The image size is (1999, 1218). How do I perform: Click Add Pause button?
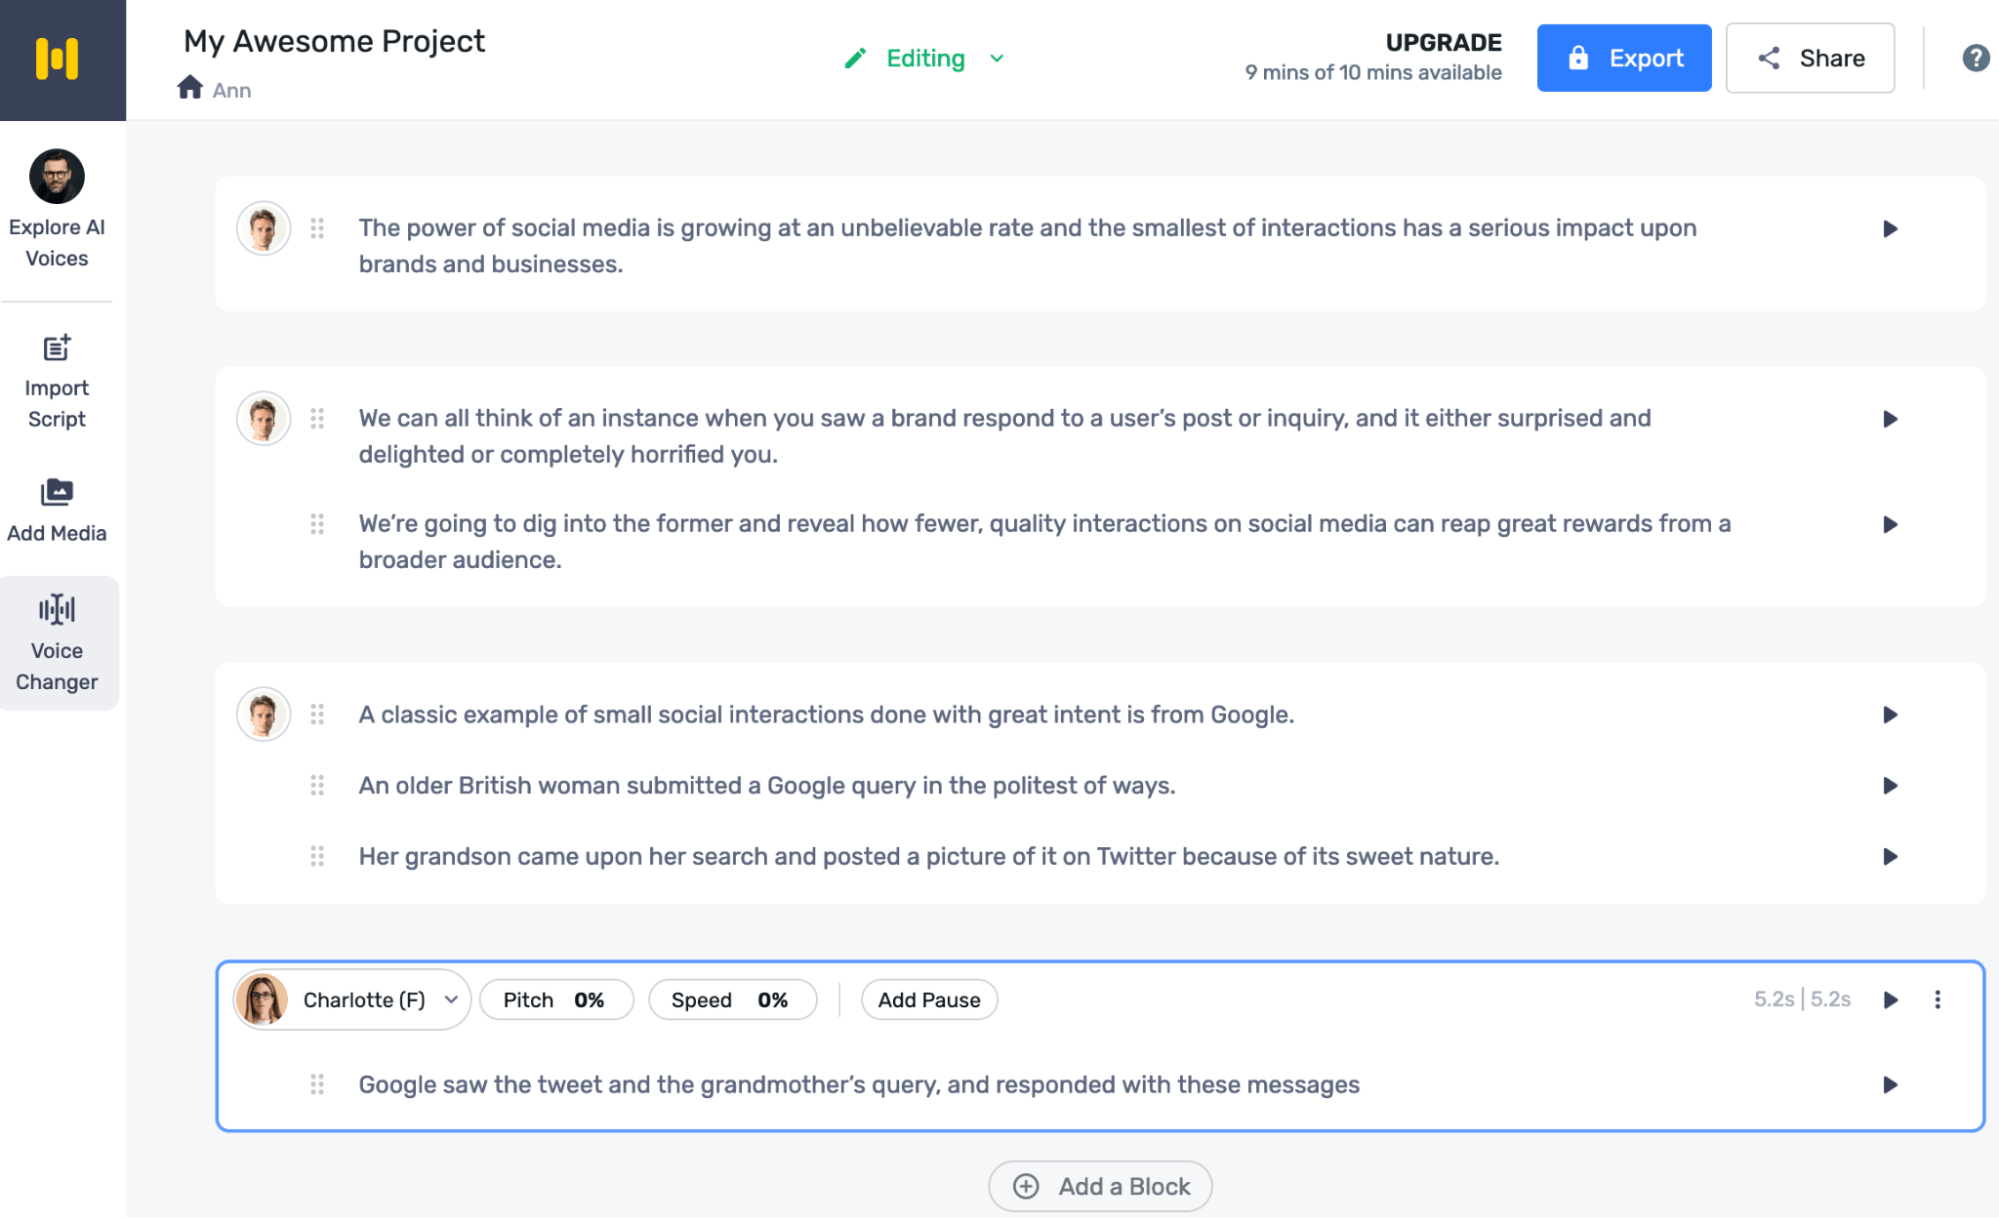tap(929, 1000)
